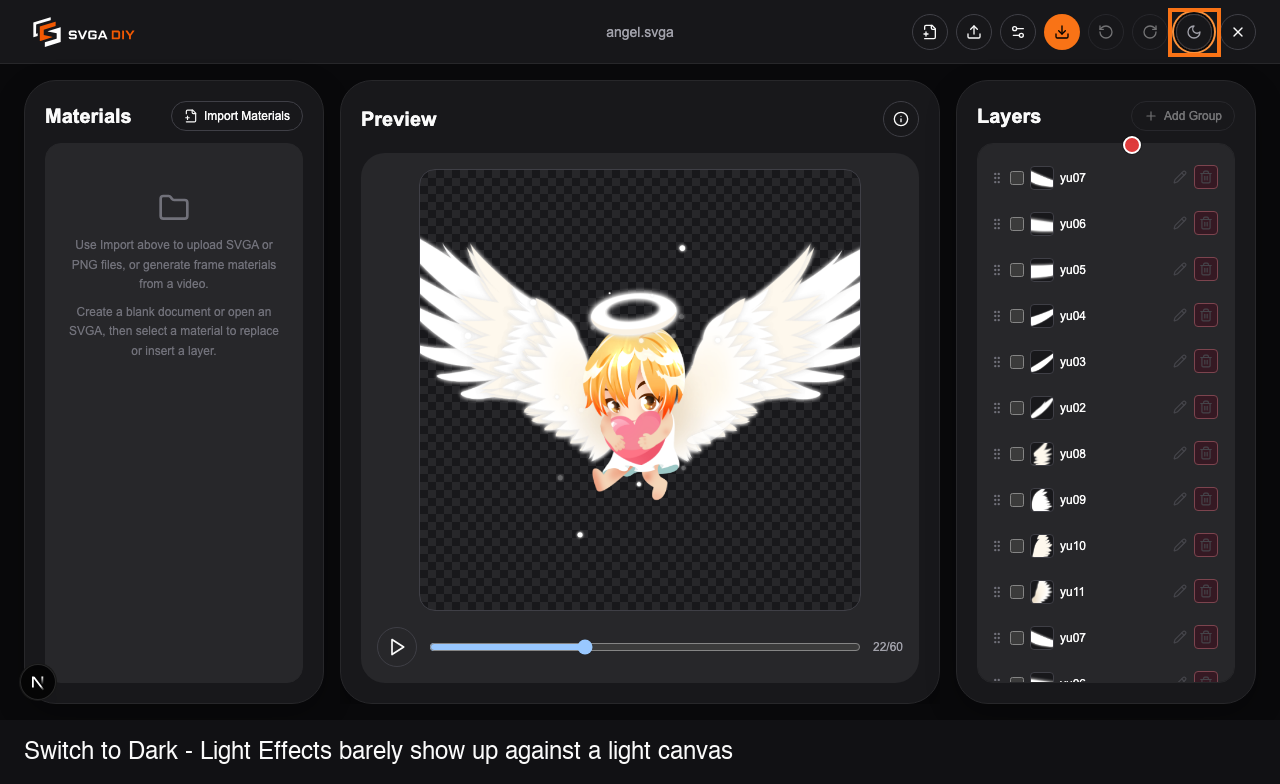Select the yu11 layer thumbnail
This screenshot has width=1280, height=784.
point(1042,592)
